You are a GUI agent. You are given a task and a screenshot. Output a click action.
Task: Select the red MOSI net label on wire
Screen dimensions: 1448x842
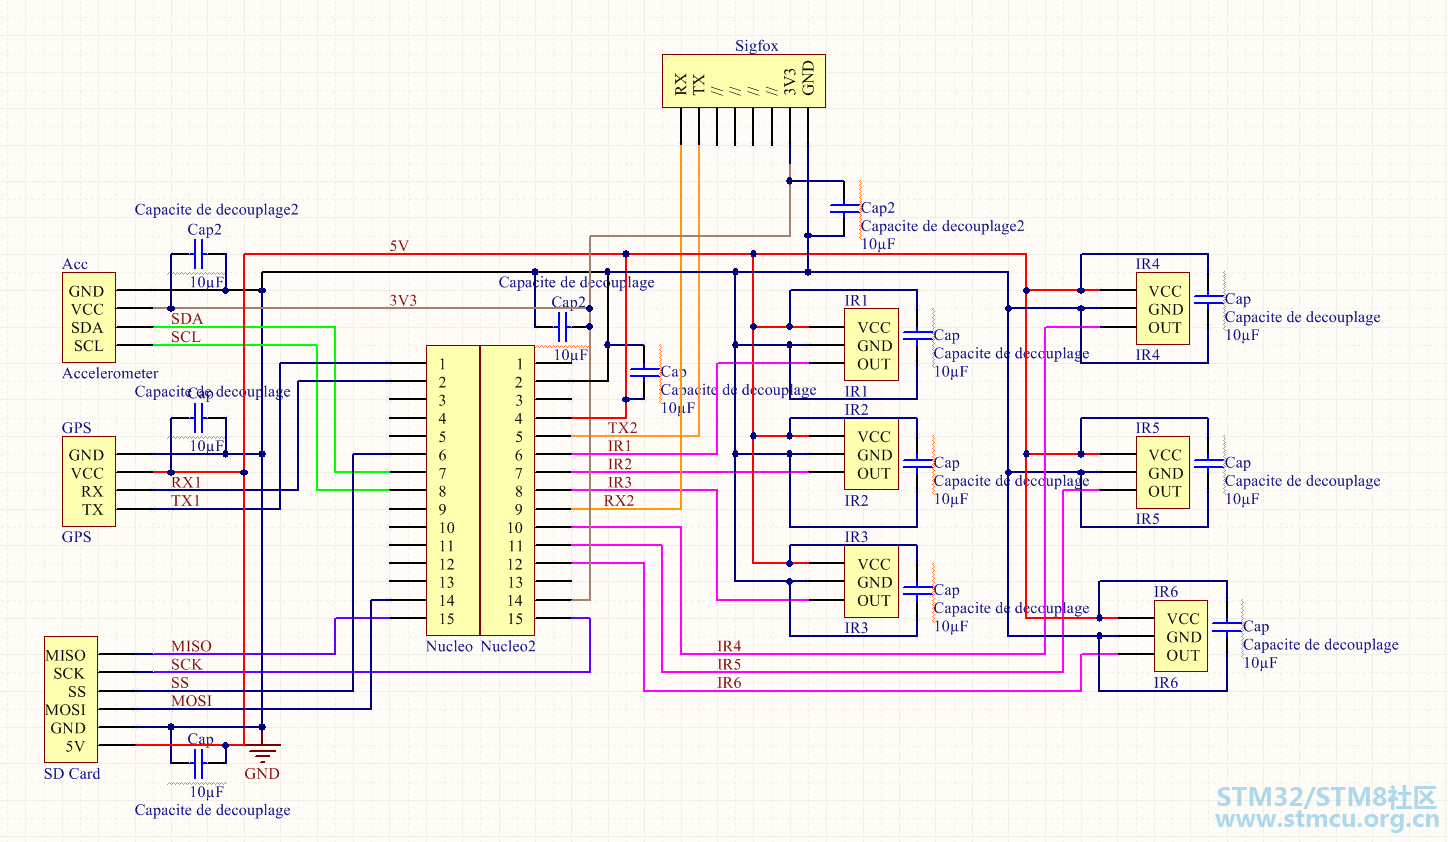tap(191, 701)
